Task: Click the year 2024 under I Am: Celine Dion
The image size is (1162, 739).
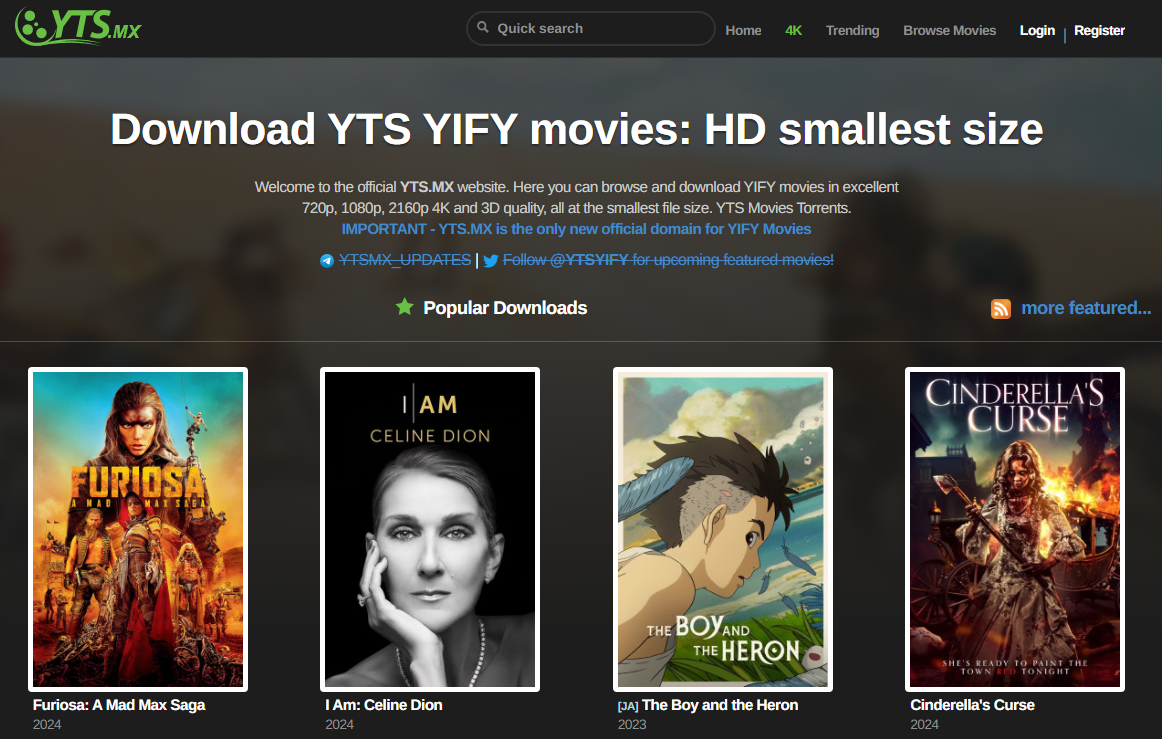Action: (339, 725)
